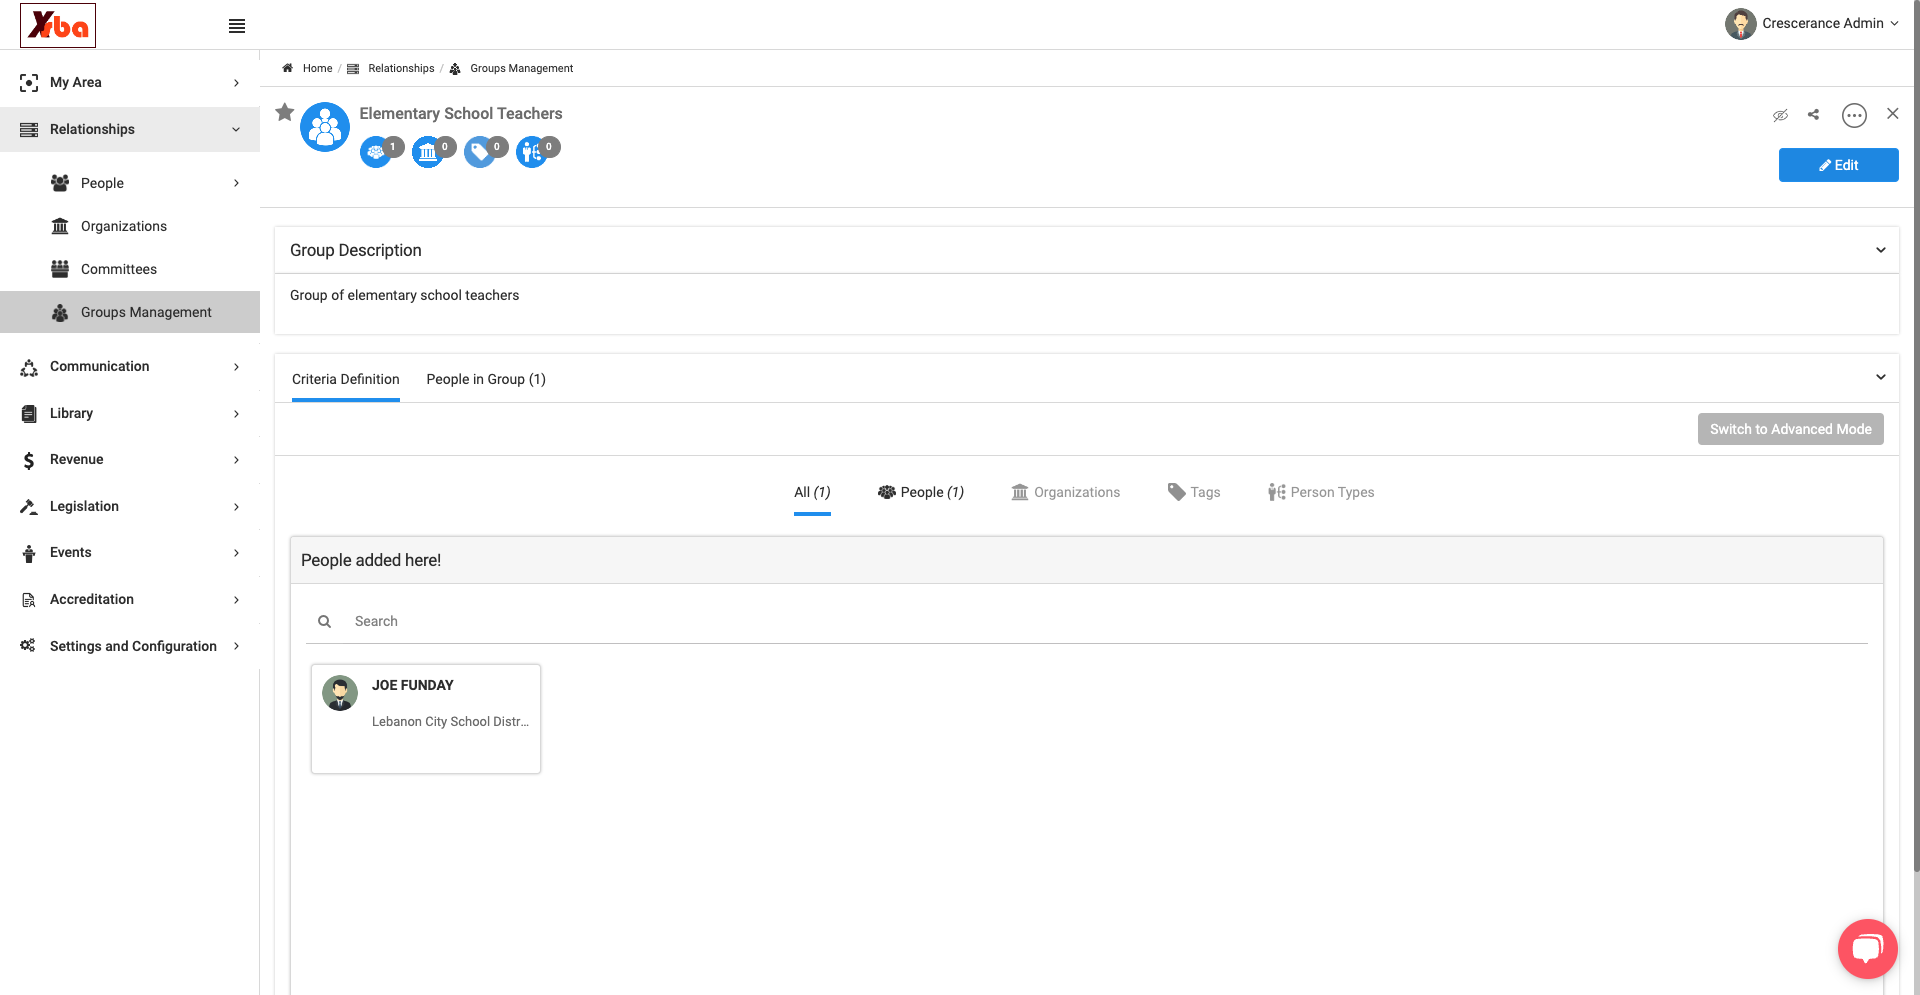Screen dimensions: 1920x995
Task: Click the search magnifier icon
Action: [324, 621]
